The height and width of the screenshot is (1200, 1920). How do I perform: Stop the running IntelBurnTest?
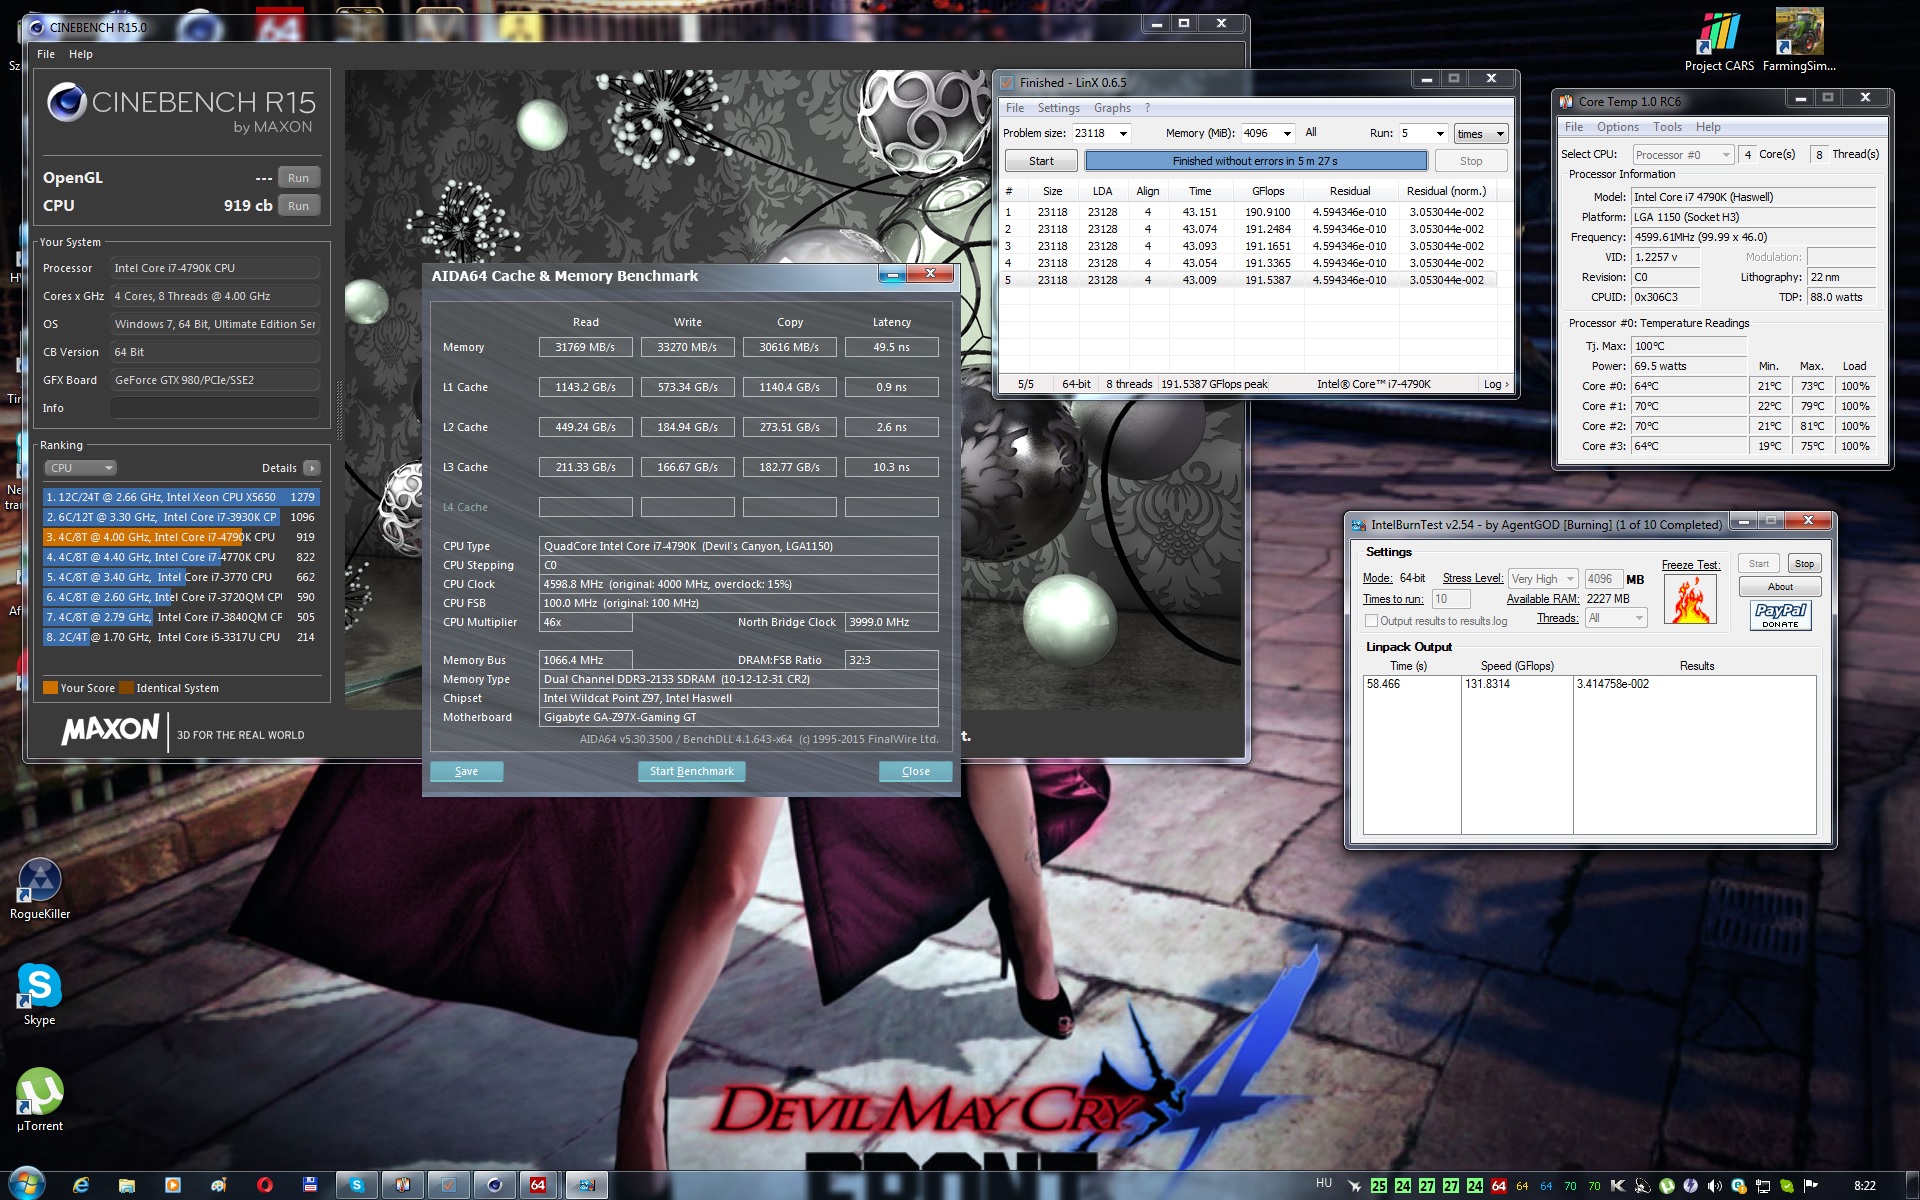pyautogui.click(x=1803, y=564)
